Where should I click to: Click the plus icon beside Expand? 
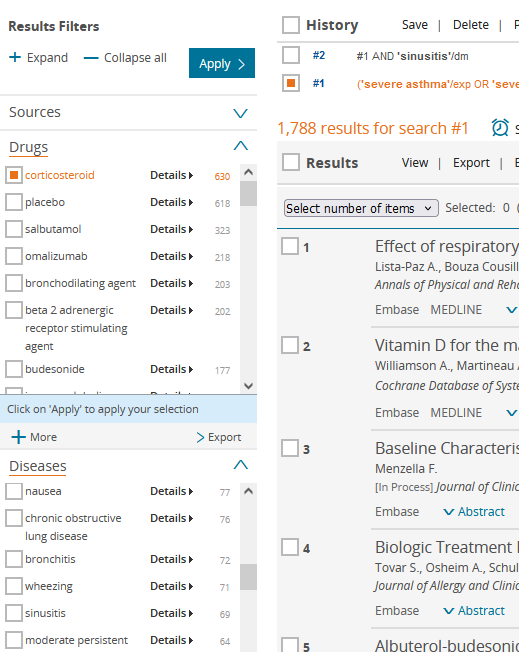pyautogui.click(x=15, y=57)
